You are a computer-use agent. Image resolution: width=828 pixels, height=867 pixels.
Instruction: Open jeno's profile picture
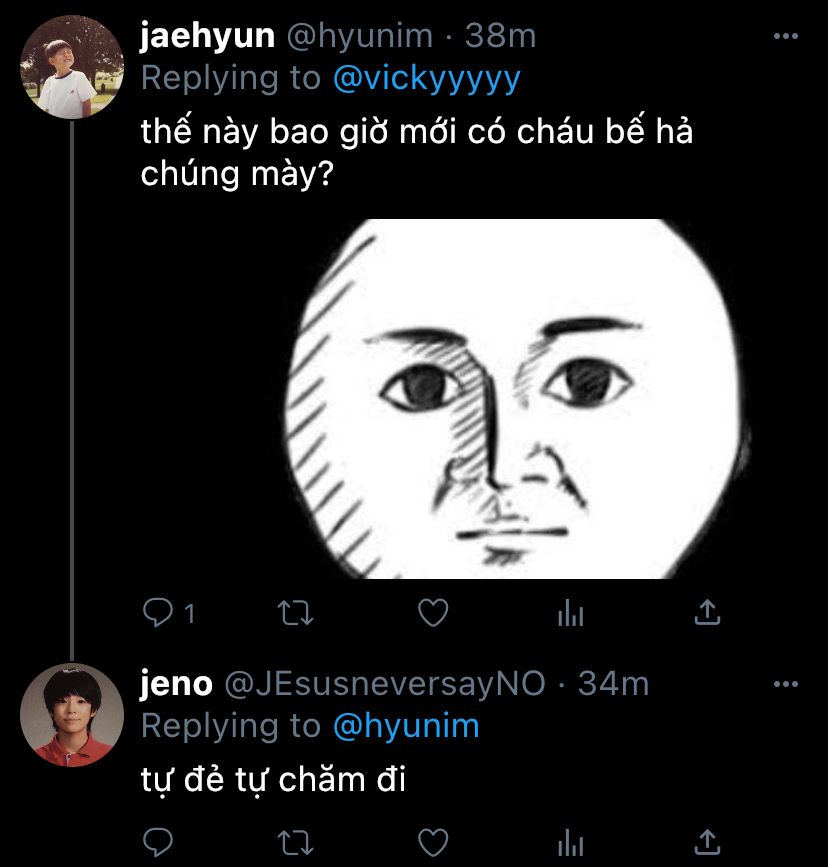coord(72,715)
